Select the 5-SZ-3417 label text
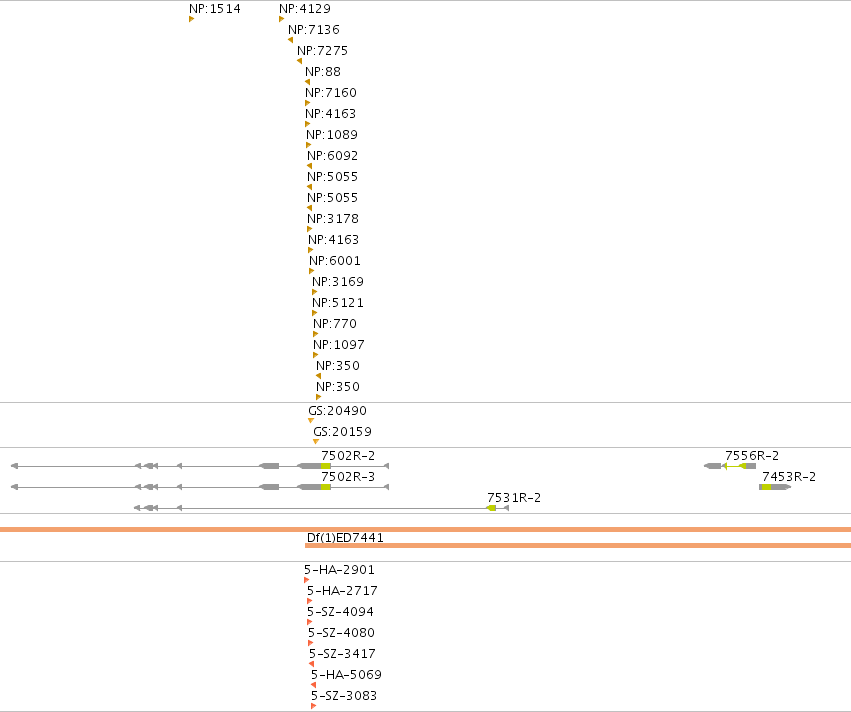The image size is (851, 712). pos(342,654)
